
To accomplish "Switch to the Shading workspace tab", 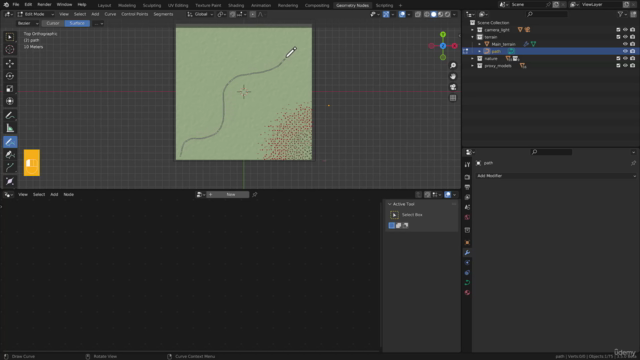I will point(236,5).
